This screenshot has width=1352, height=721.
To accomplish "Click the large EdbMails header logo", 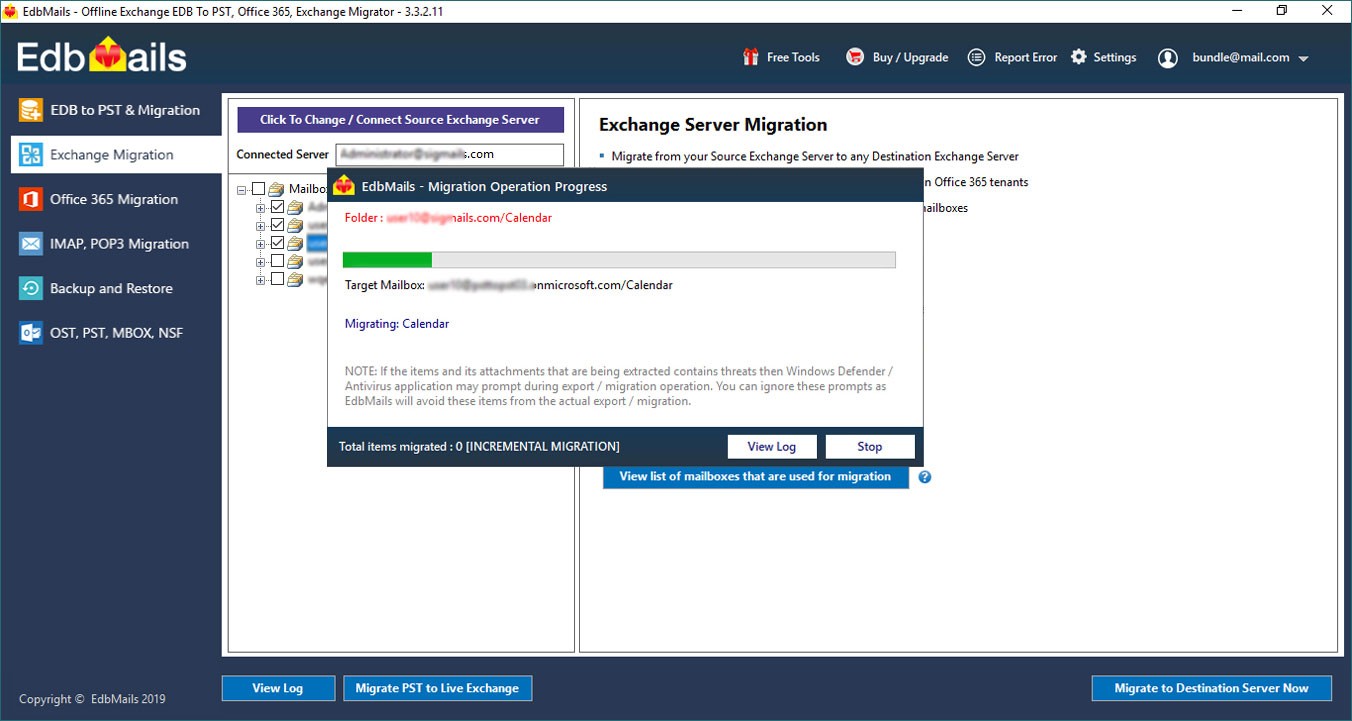I will (x=102, y=56).
